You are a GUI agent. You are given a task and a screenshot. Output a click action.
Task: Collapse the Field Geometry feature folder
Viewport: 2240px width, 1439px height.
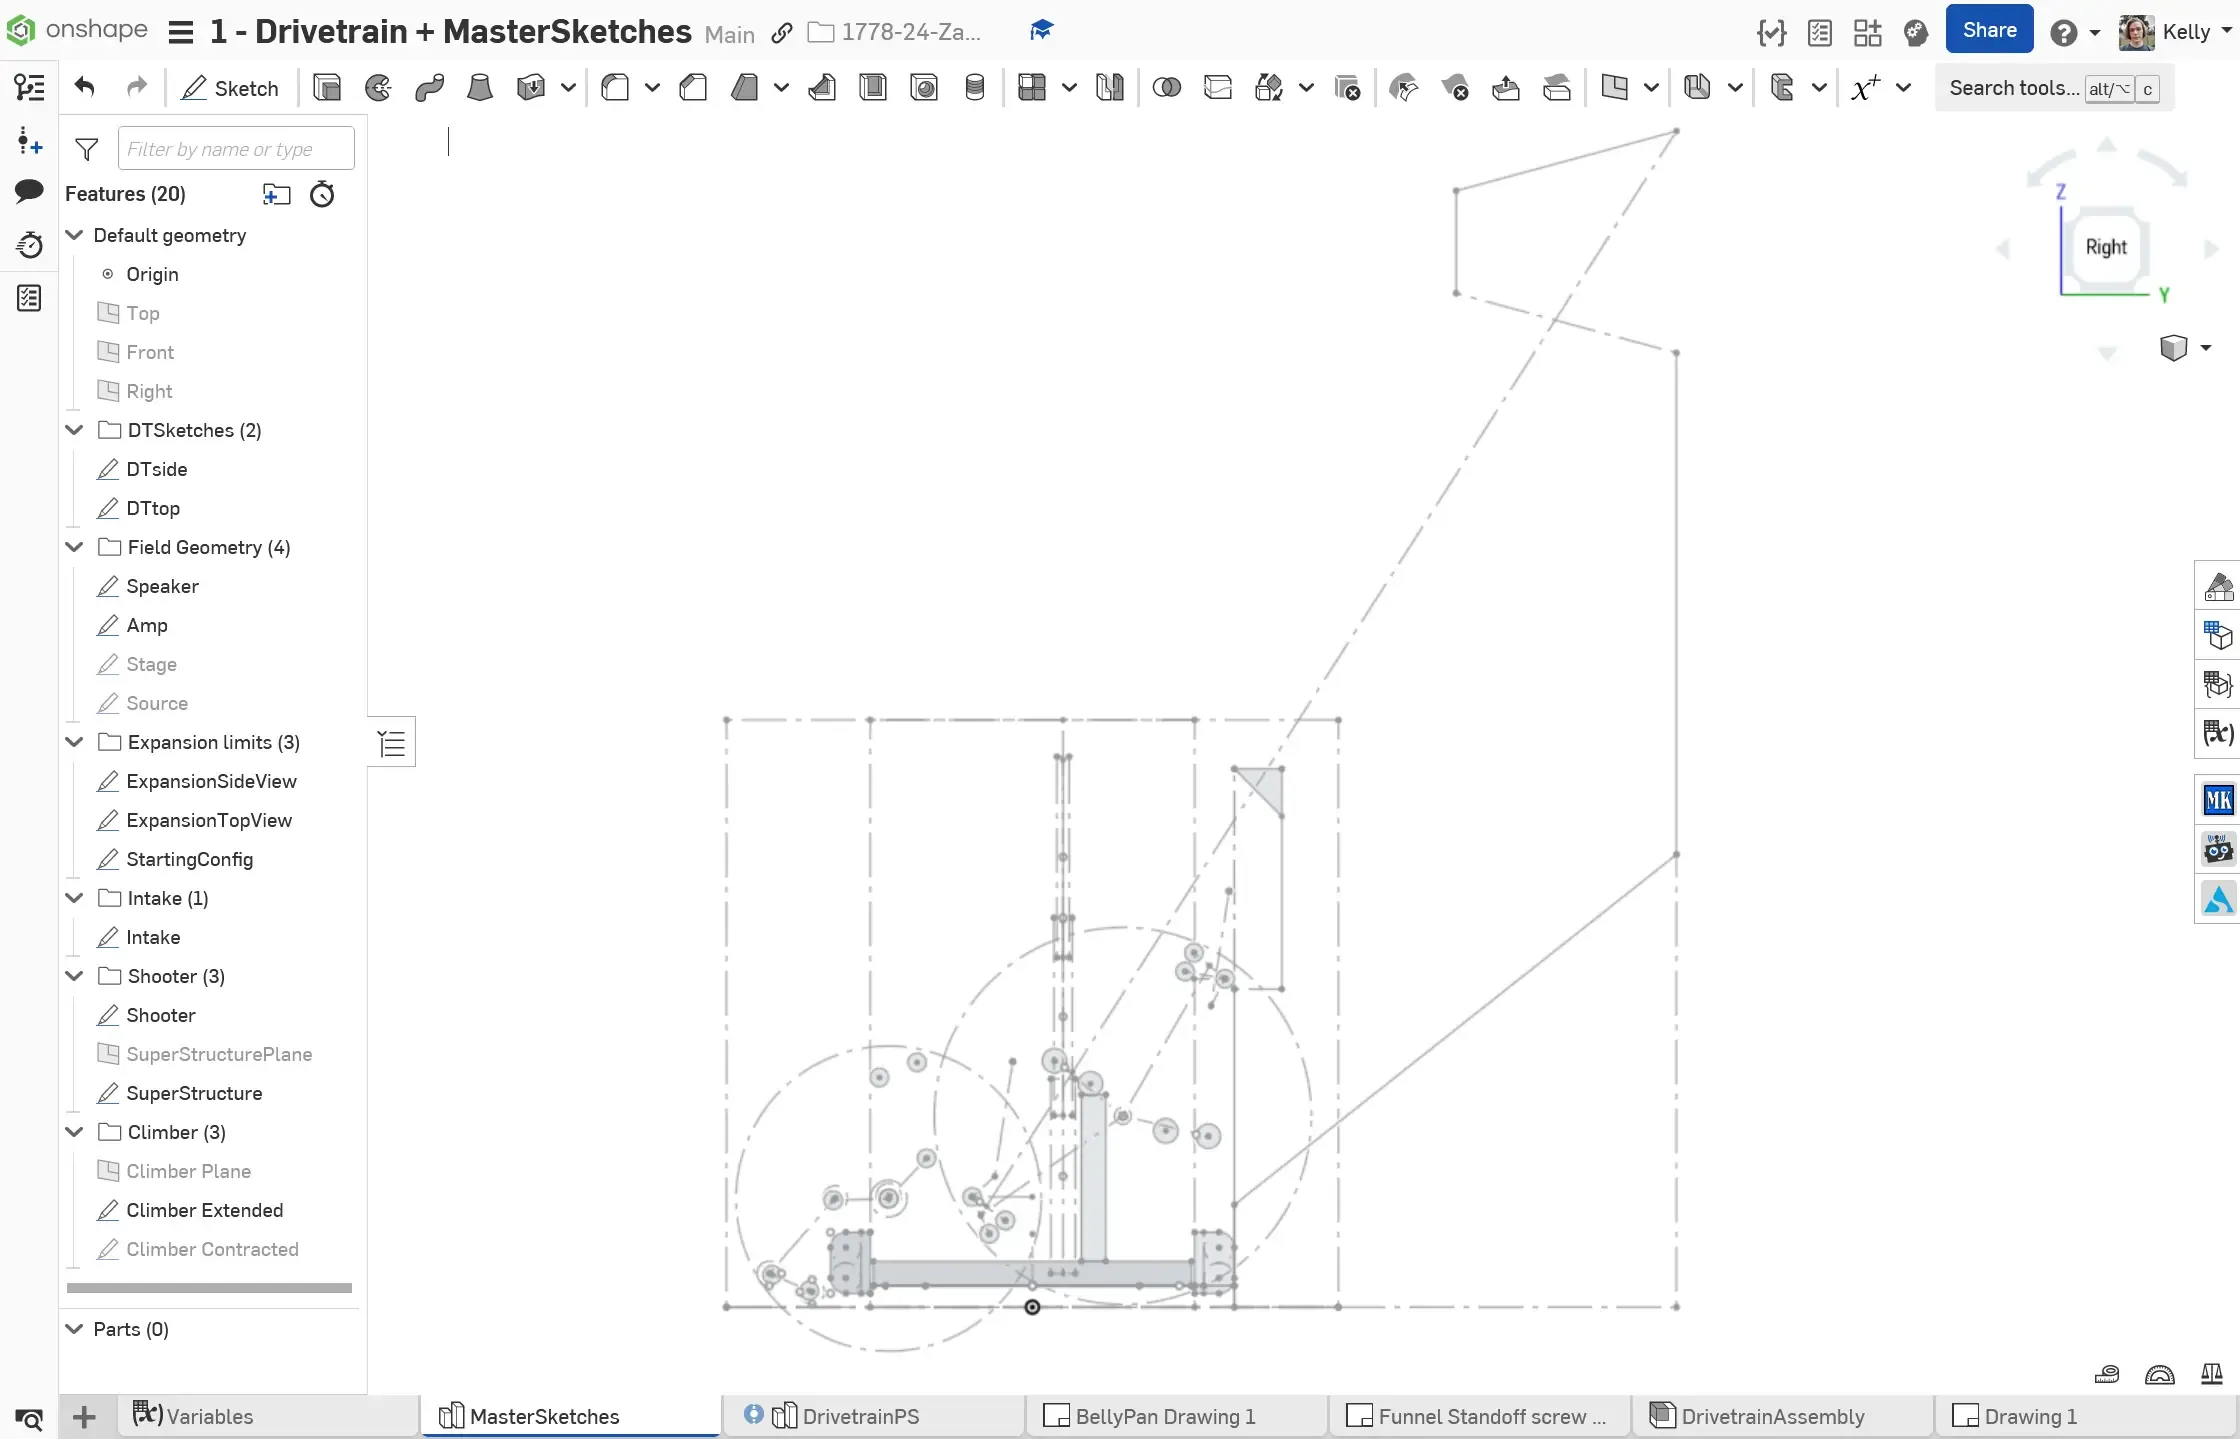(x=74, y=547)
